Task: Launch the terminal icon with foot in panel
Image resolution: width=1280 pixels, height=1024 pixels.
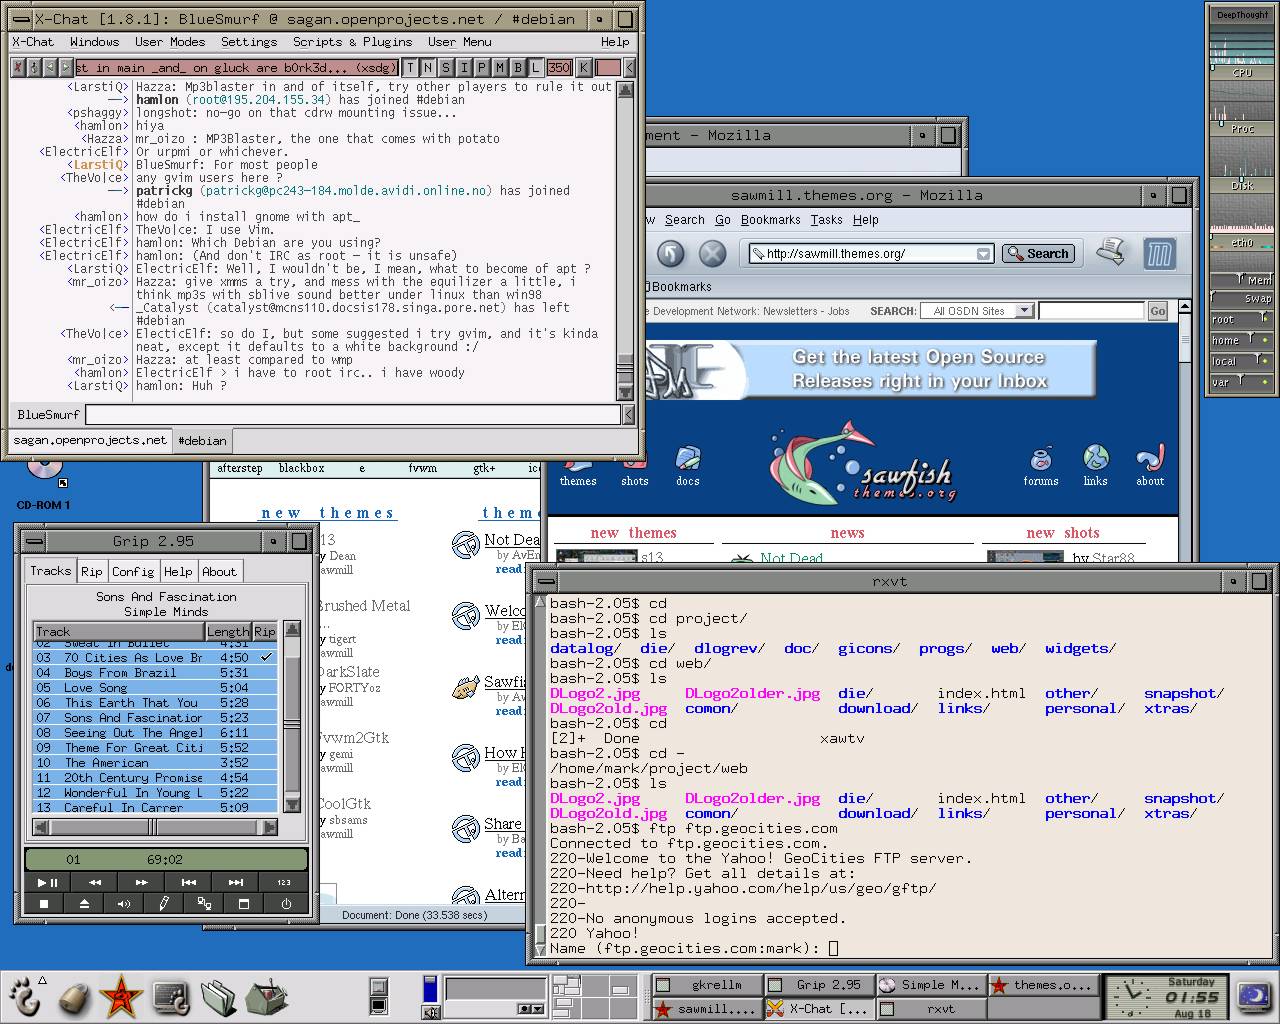Action: [x=170, y=997]
